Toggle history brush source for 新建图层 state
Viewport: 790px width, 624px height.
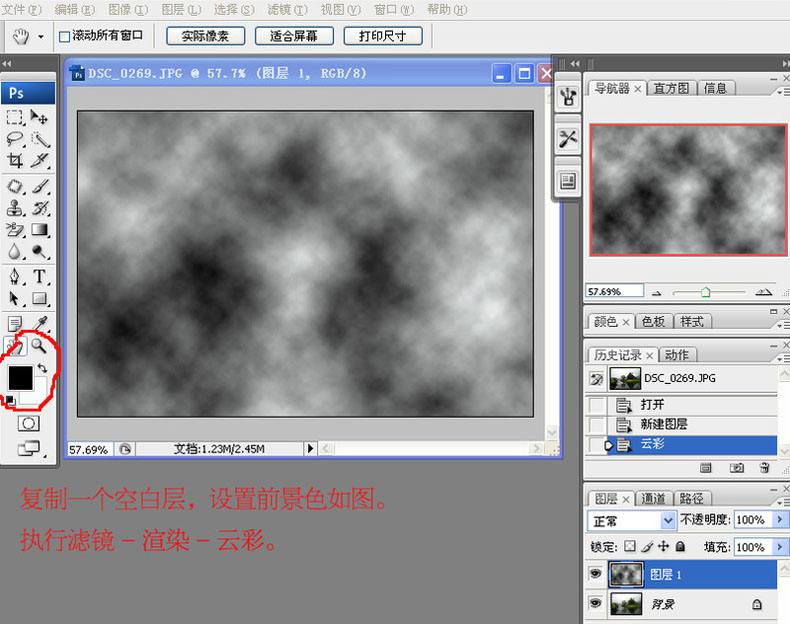[597, 424]
